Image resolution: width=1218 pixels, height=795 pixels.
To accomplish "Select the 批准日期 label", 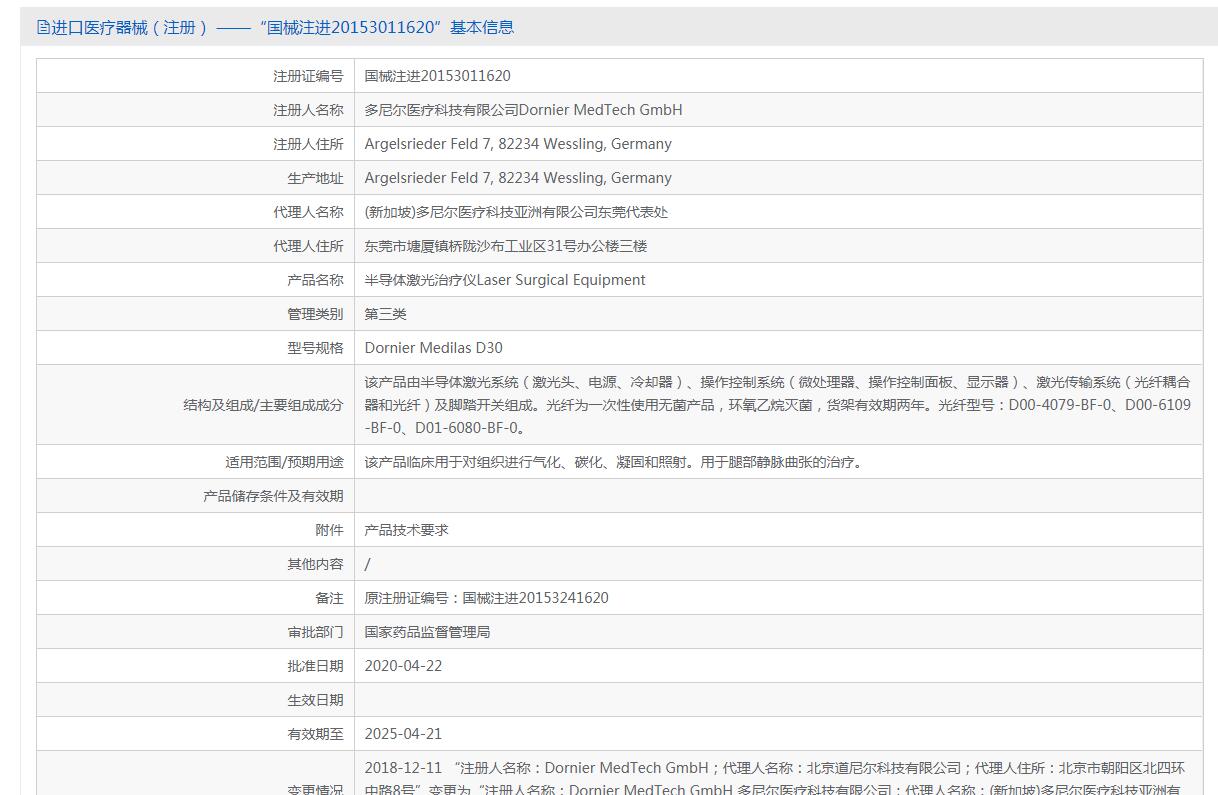I will point(315,666).
